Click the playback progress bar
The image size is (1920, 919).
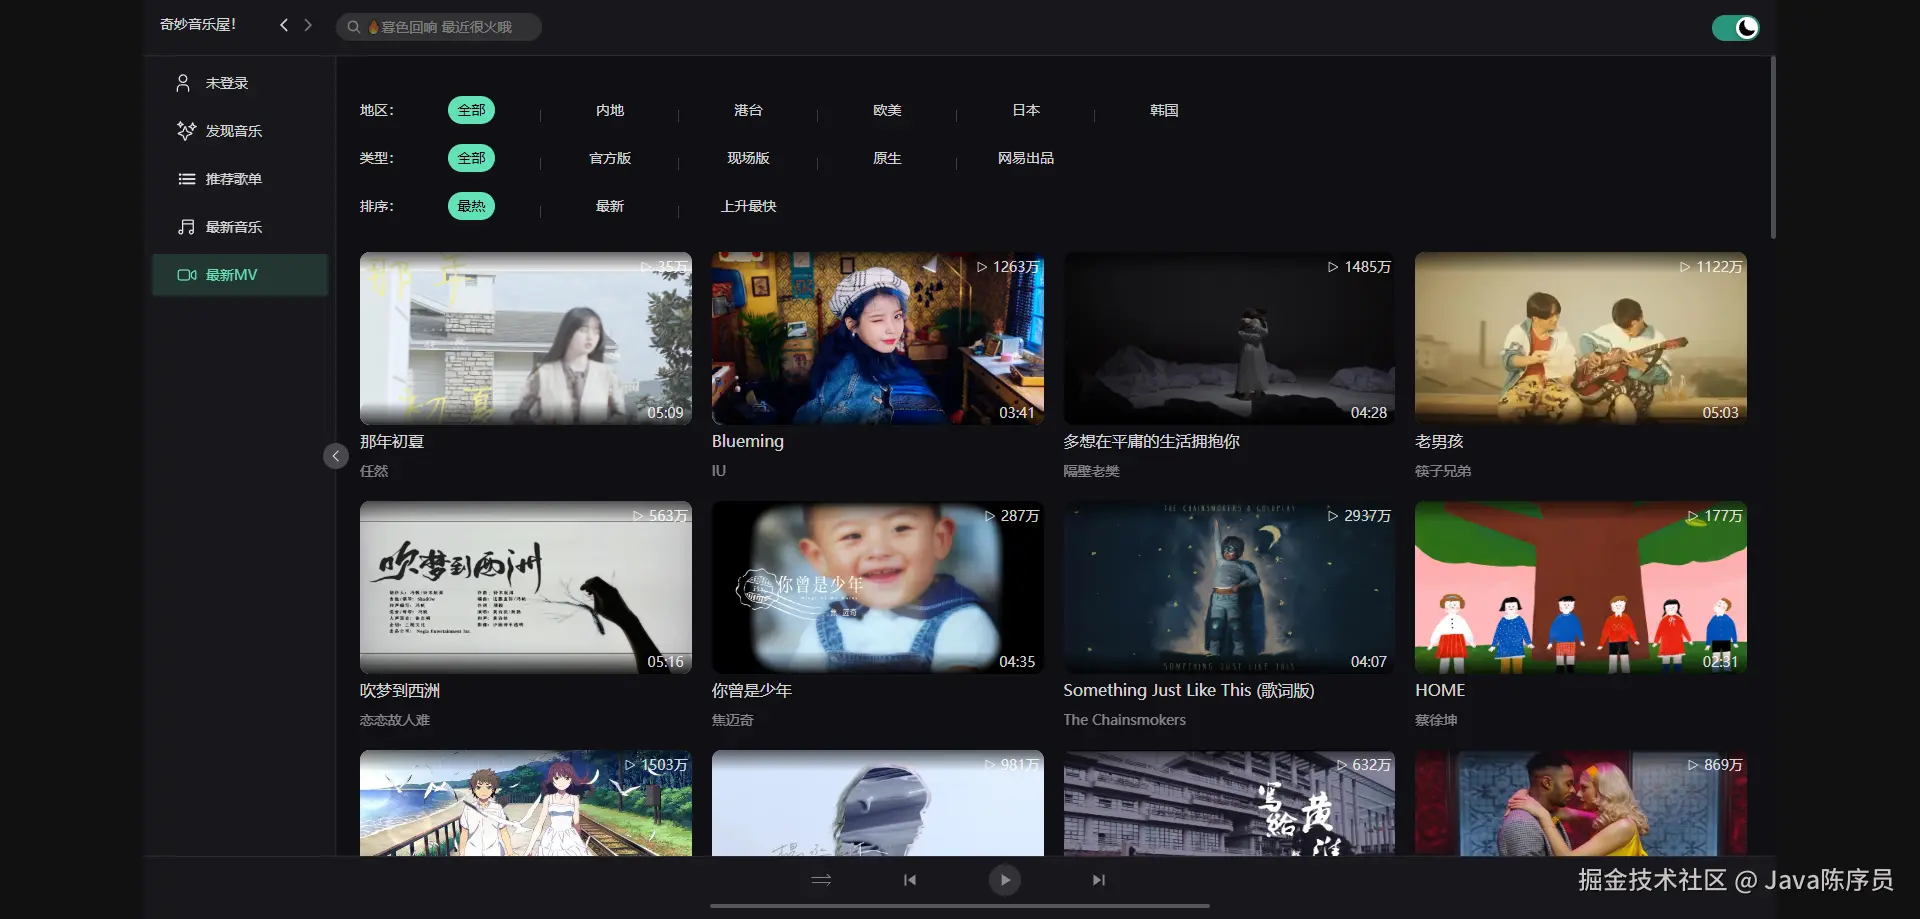[960, 906]
